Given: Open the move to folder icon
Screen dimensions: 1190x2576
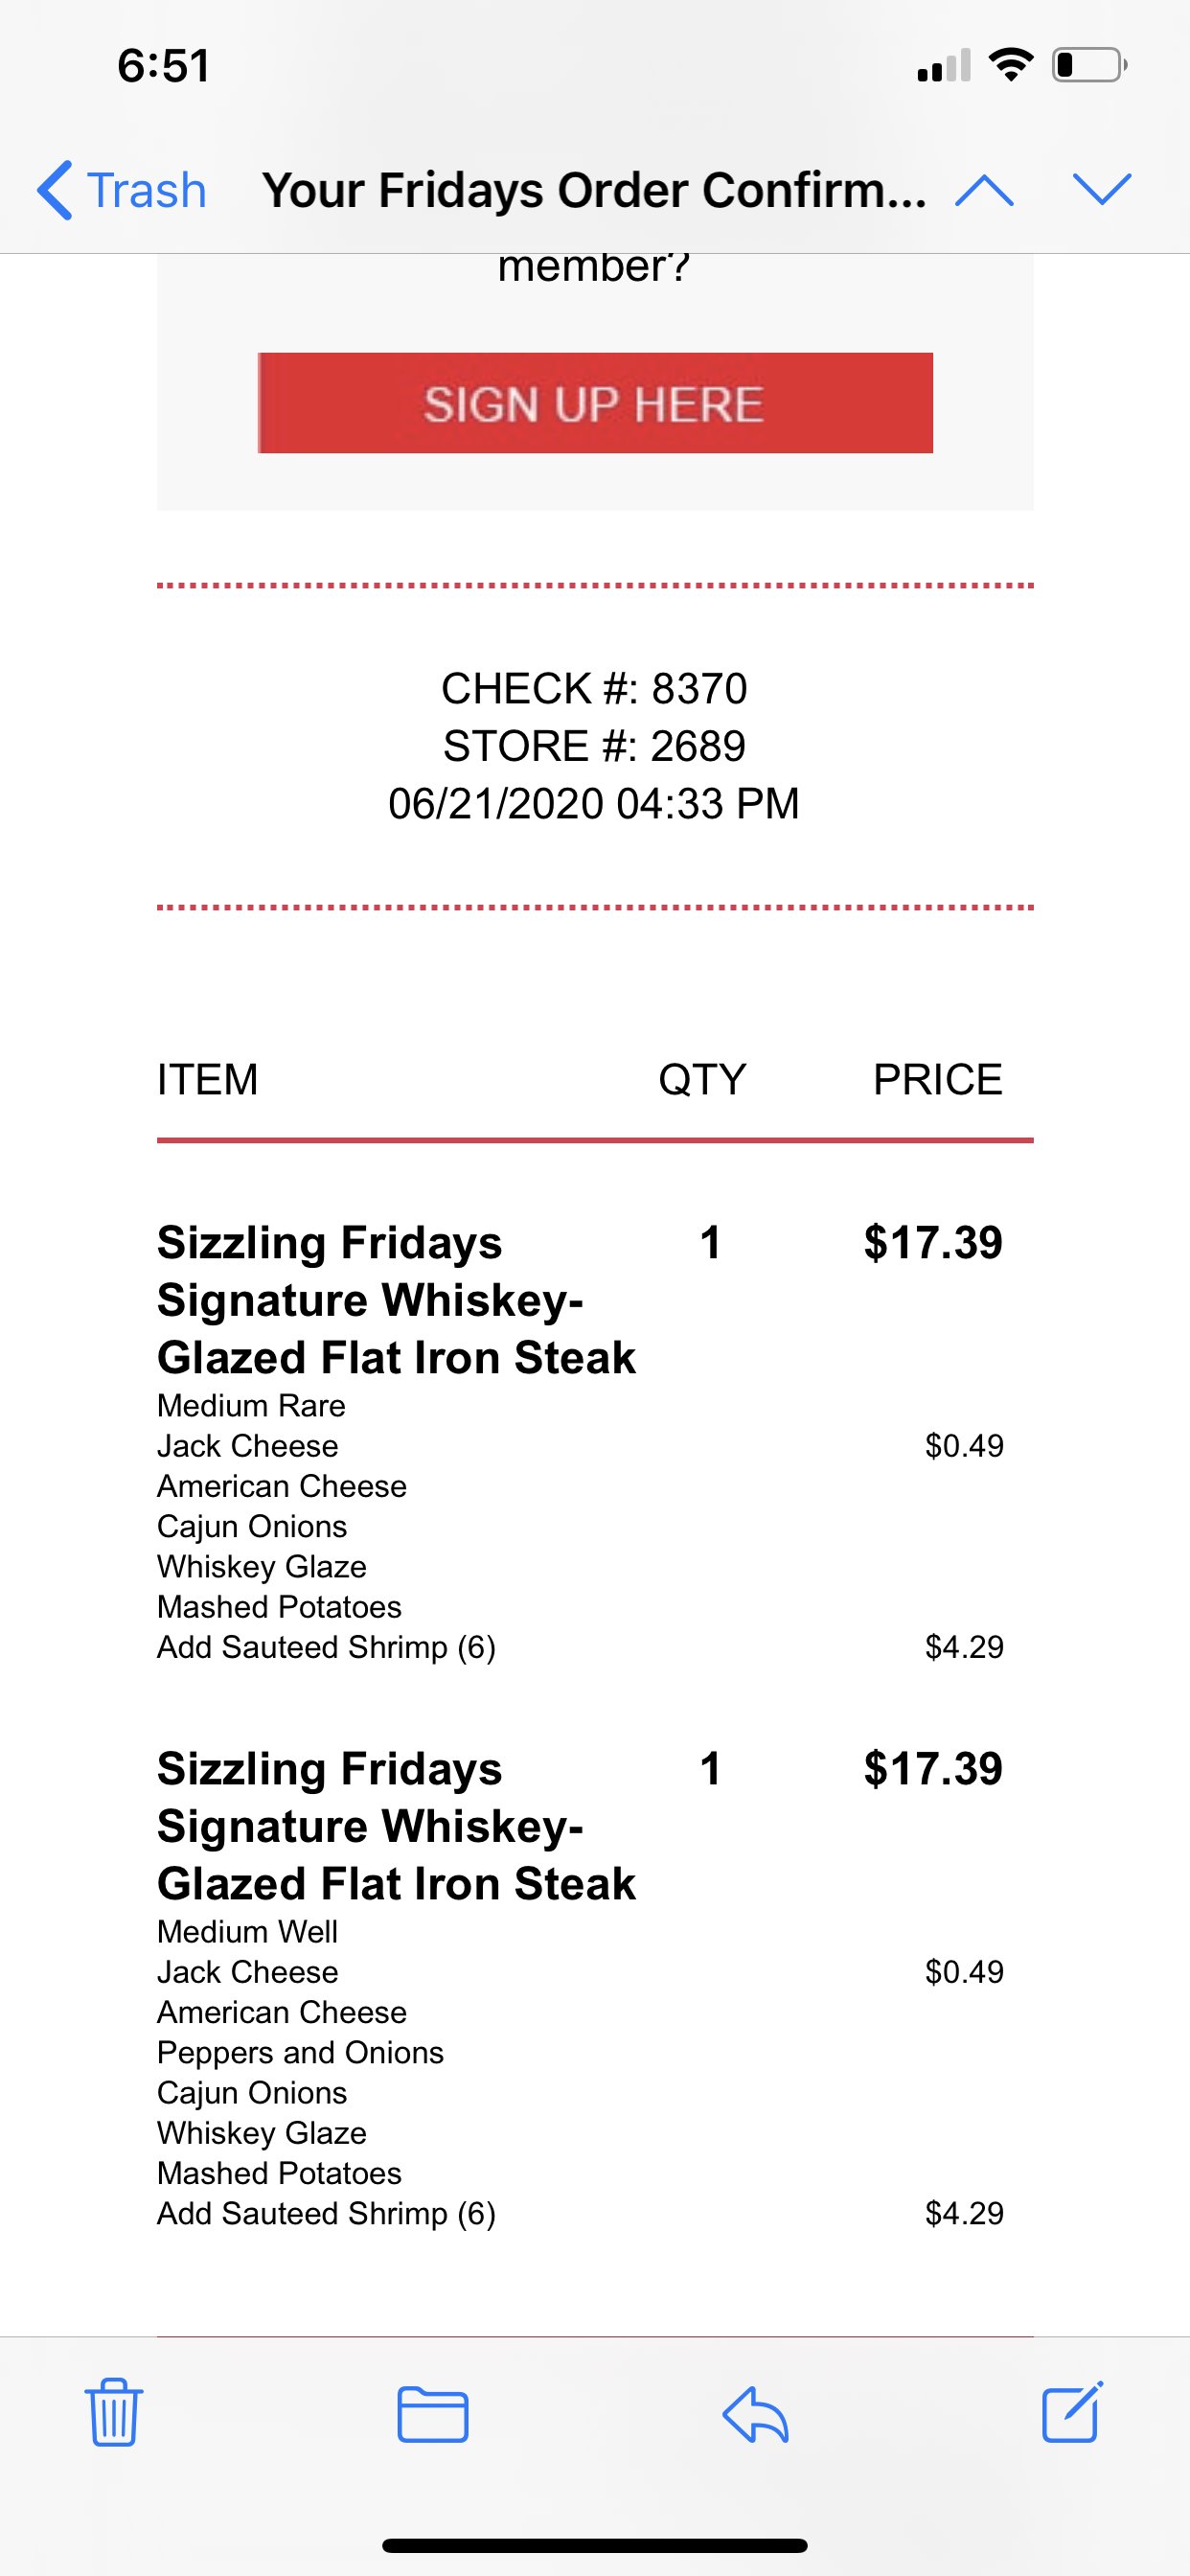Looking at the screenshot, I should coord(432,2414).
